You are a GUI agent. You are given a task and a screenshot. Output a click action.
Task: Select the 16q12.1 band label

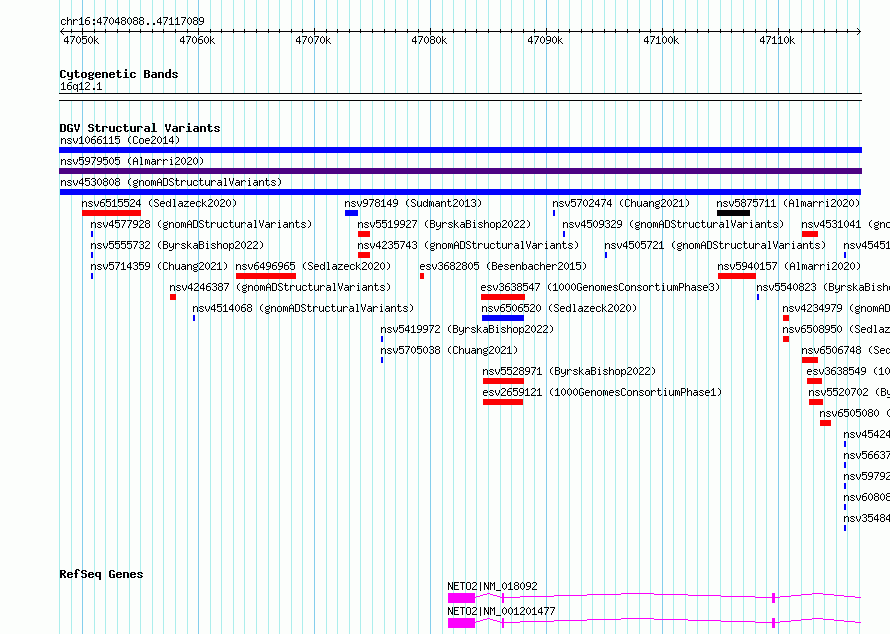point(81,86)
